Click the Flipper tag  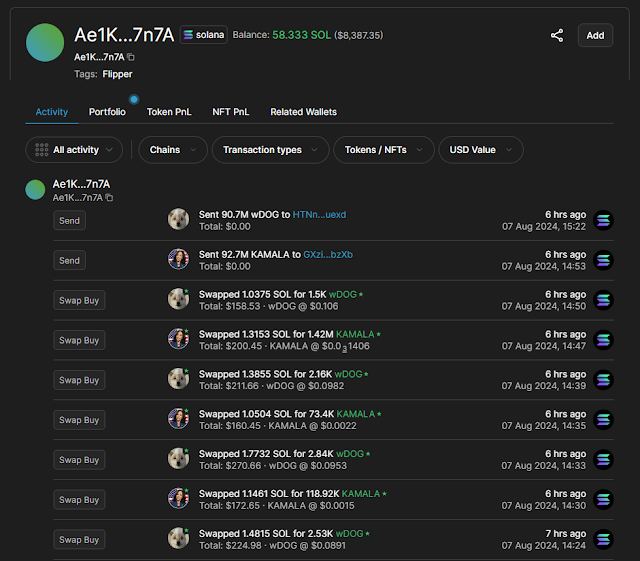point(117,74)
